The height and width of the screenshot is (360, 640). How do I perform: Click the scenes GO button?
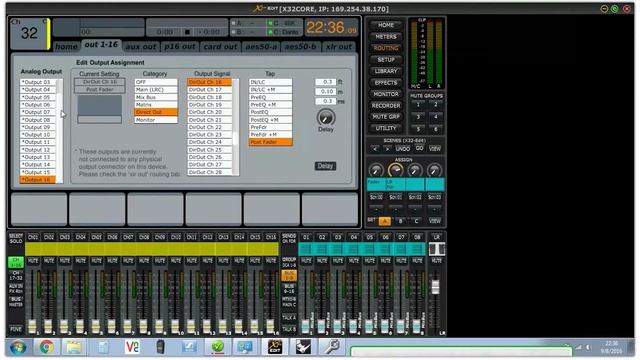click(x=419, y=149)
